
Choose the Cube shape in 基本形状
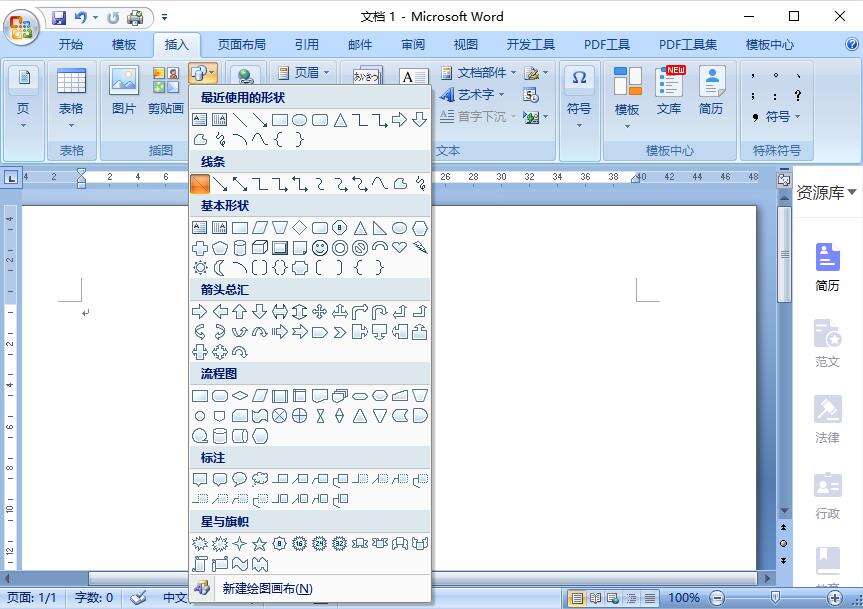tap(260, 248)
